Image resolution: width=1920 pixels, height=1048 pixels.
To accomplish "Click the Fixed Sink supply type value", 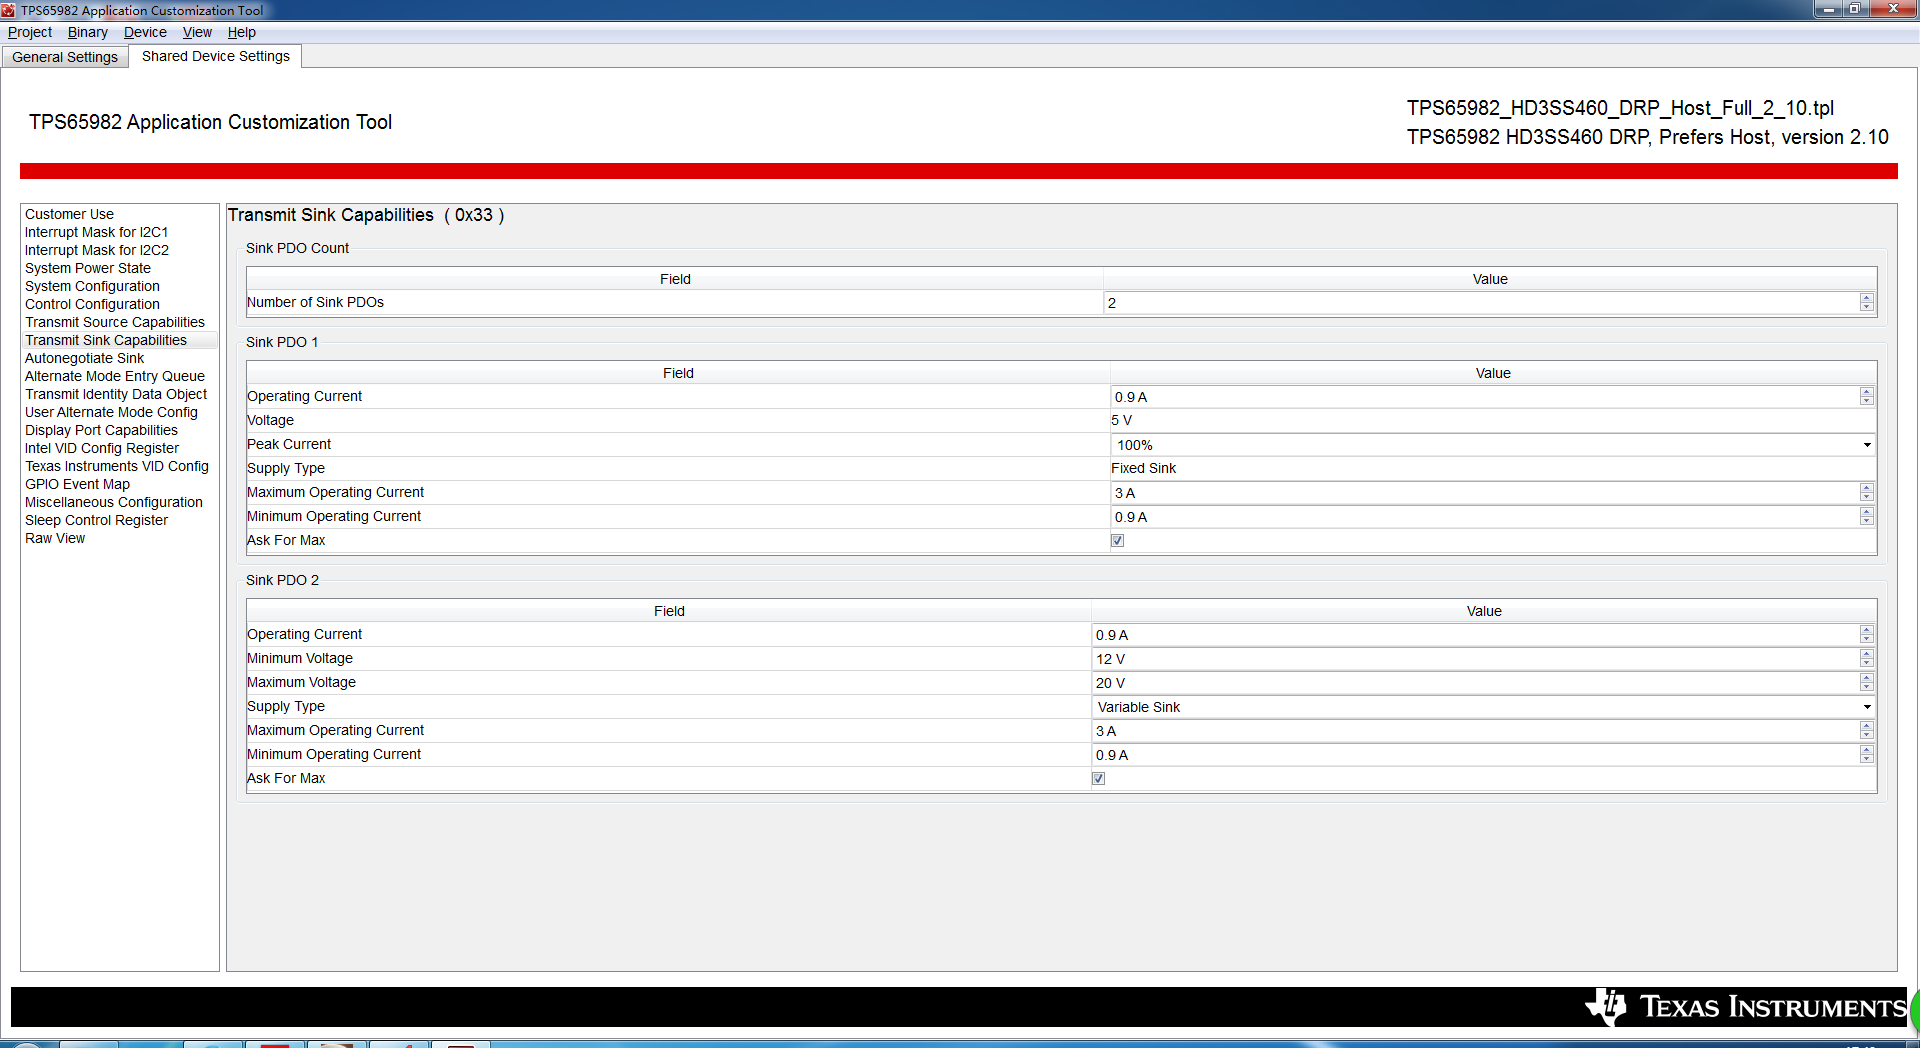I will [x=1143, y=468].
